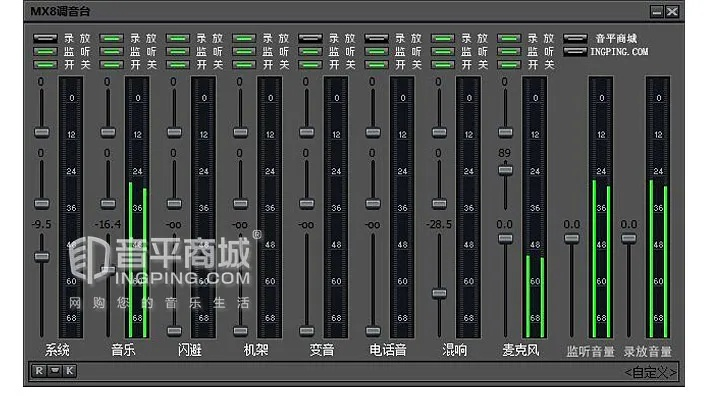This screenshot has width=710, height=398.
Task: Switch off 开关 for the 音乐 channel
Action: [111, 65]
